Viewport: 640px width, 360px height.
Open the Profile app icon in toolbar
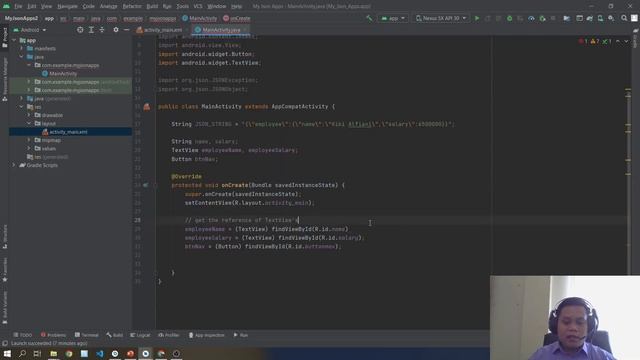coord(531,18)
